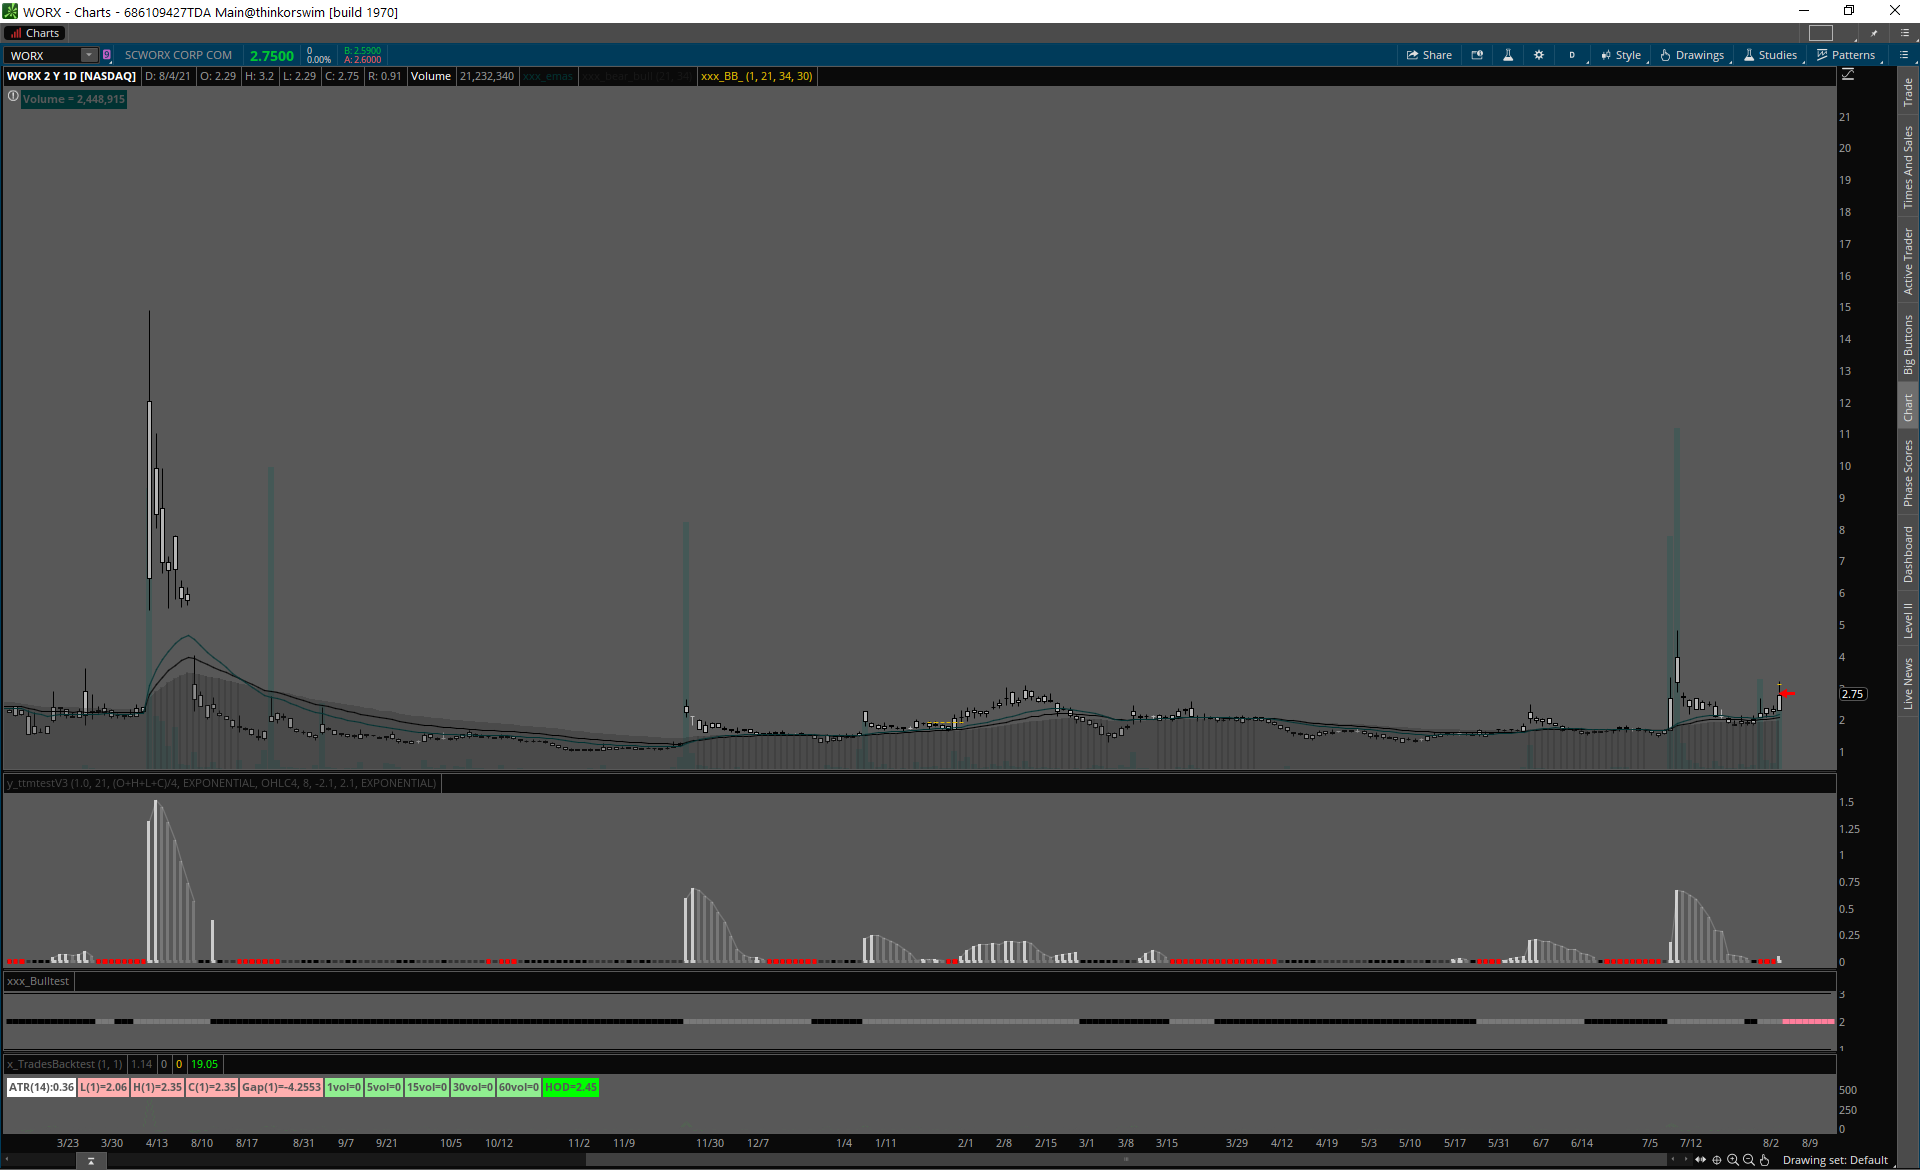Expand the WORX symbol dropdown arrow
Image resolution: width=1920 pixels, height=1170 pixels.
(89, 55)
